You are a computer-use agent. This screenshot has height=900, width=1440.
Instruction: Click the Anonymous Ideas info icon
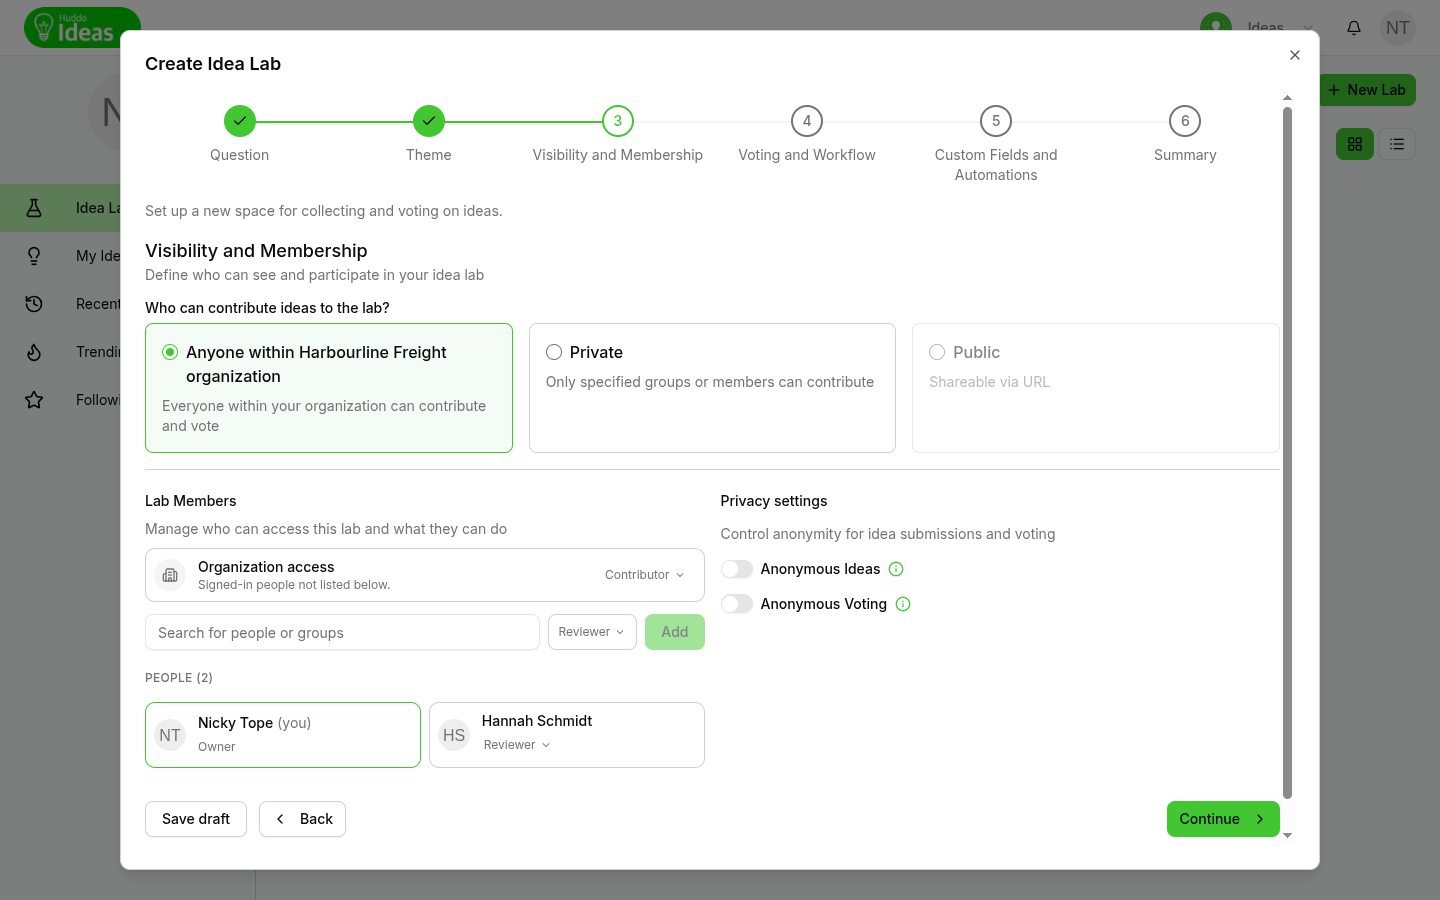(x=896, y=569)
